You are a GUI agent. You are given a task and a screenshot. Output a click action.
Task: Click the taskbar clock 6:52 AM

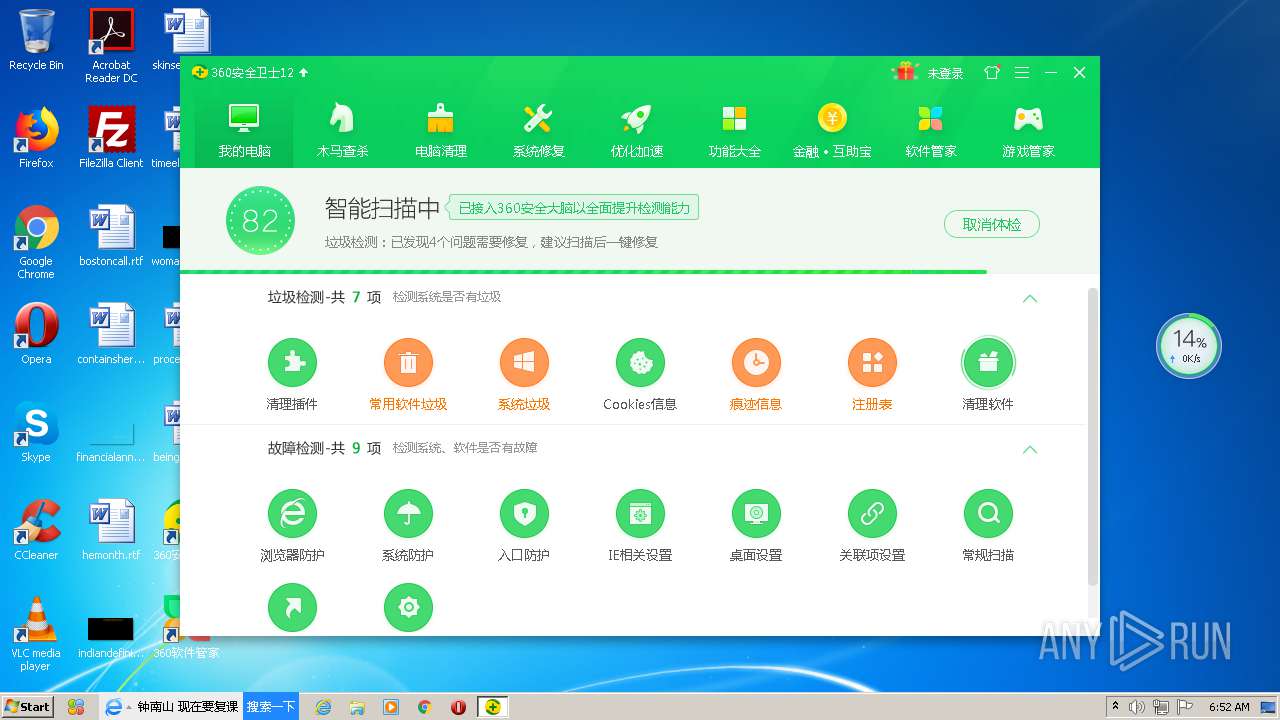coord(1229,706)
